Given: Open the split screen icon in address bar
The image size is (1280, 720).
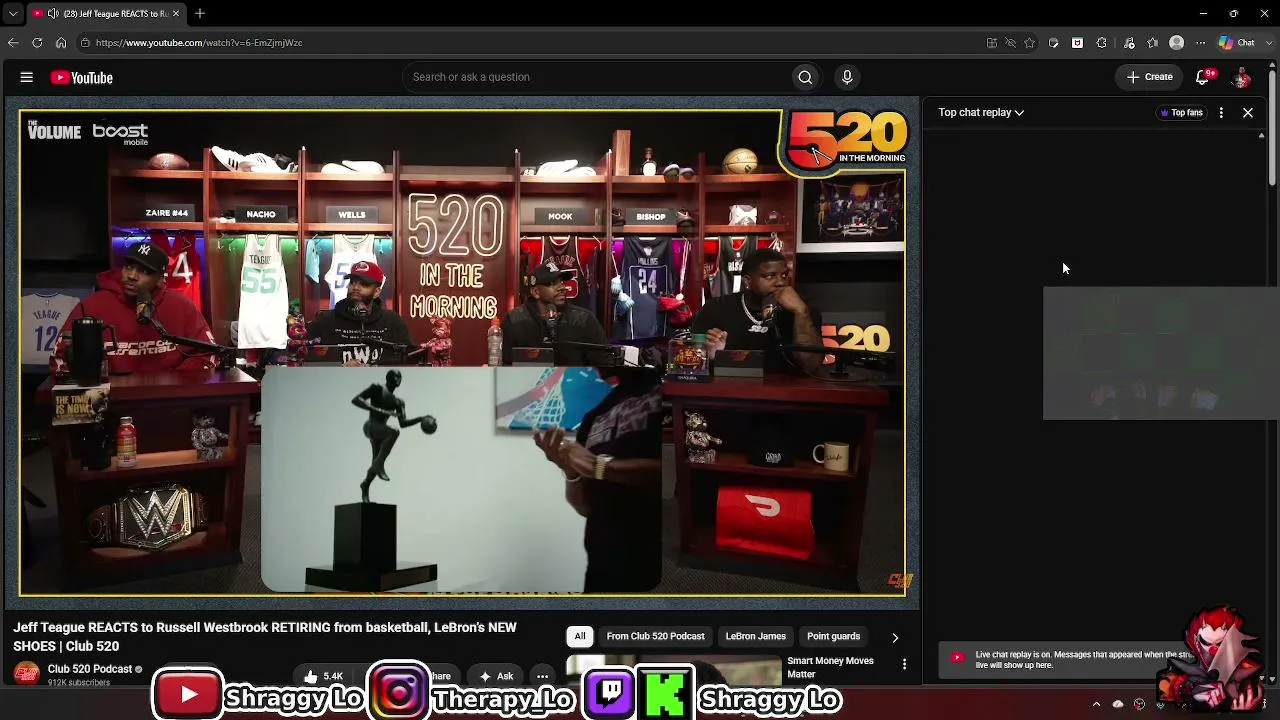Looking at the screenshot, I should tap(991, 43).
